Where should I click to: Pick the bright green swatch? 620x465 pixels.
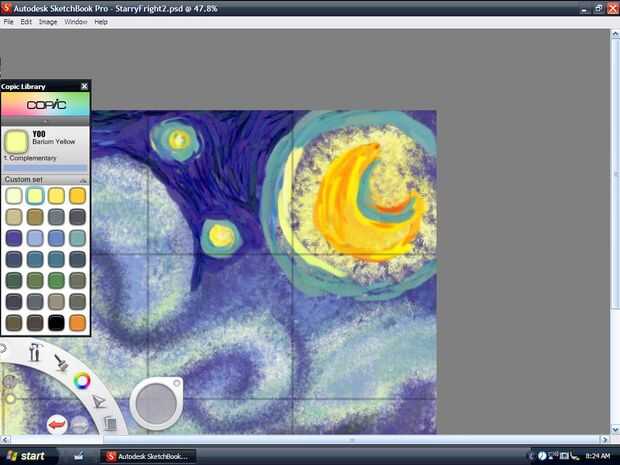click(x=56, y=280)
